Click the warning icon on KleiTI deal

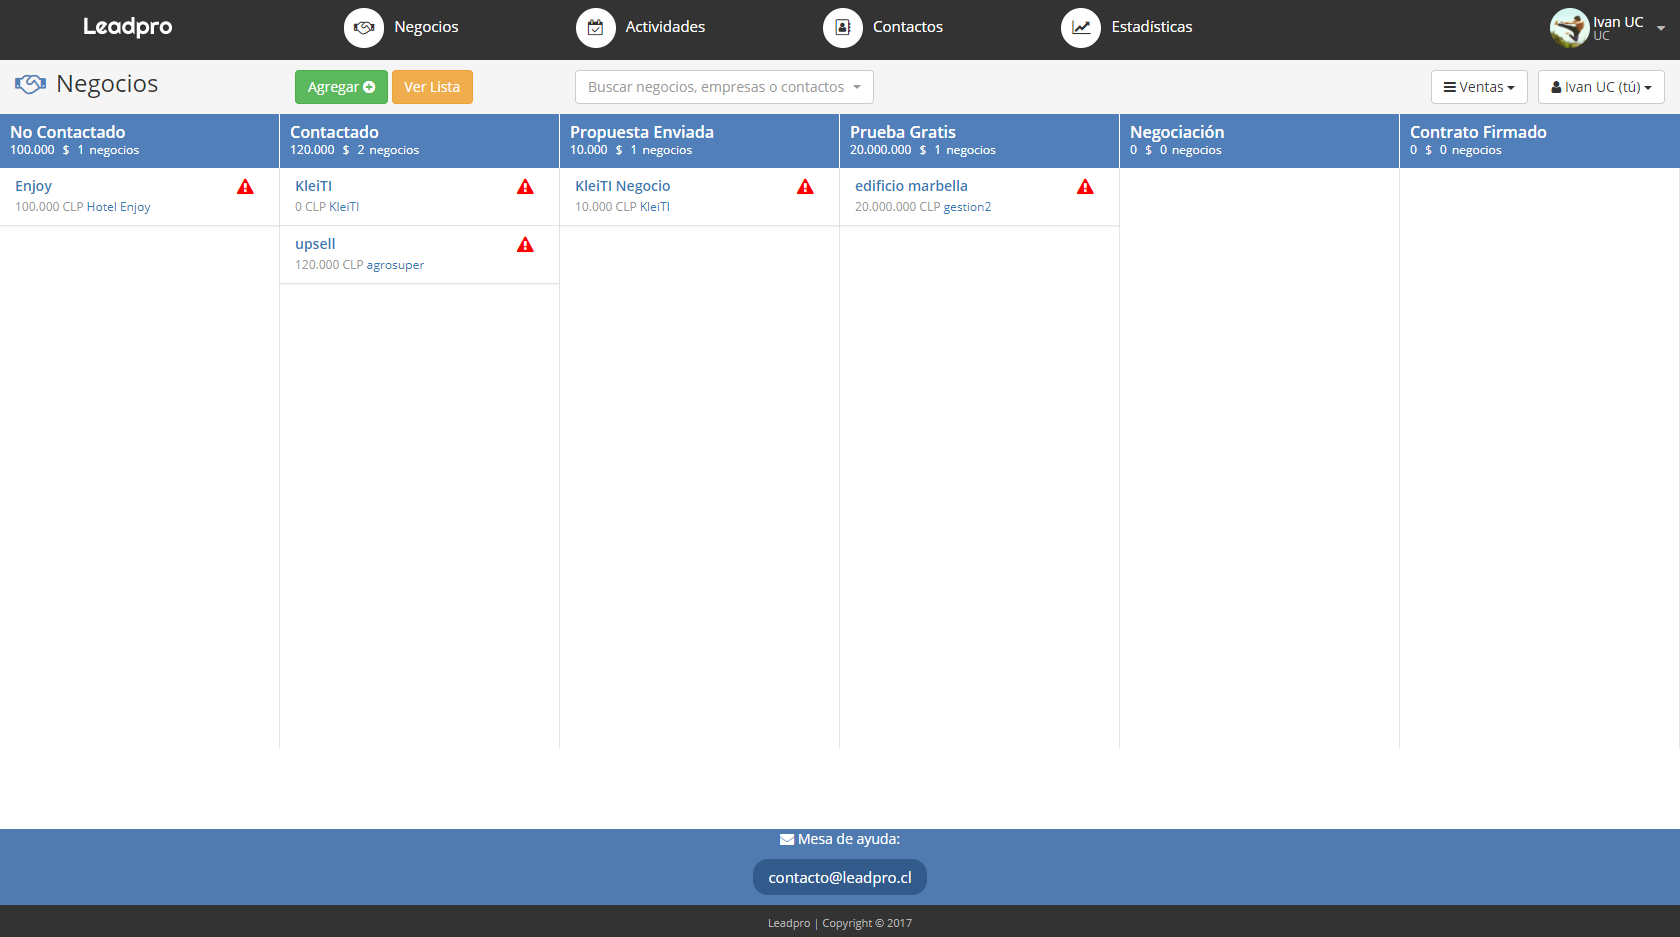click(525, 187)
